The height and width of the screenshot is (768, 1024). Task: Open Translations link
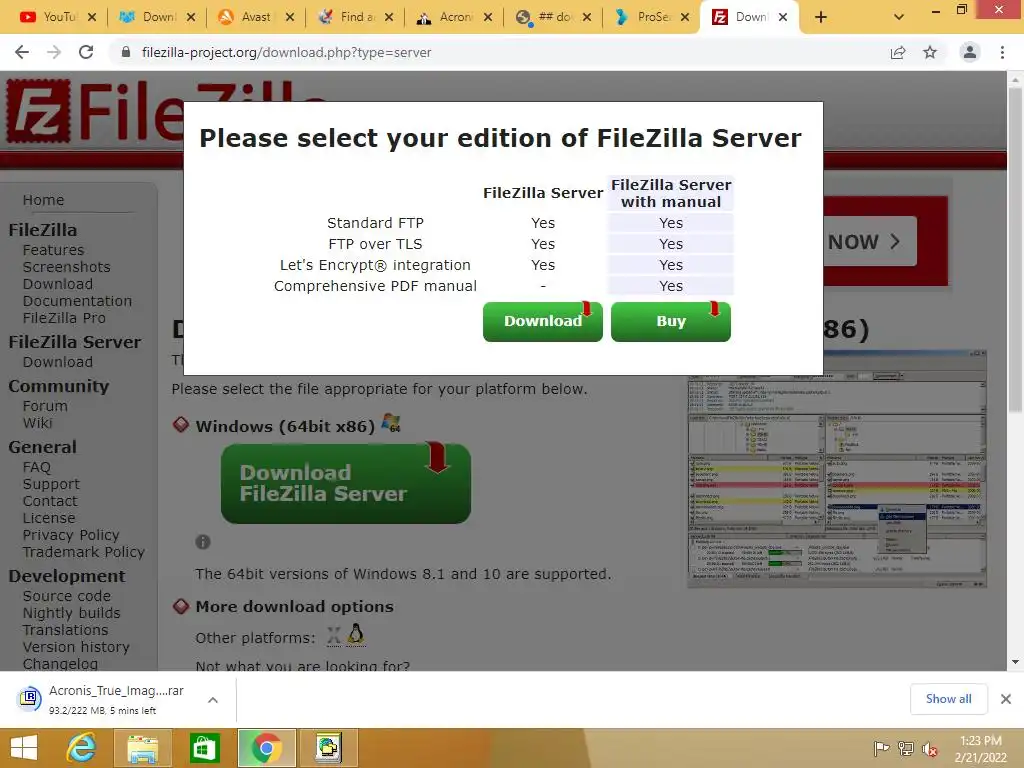[x=65, y=630]
